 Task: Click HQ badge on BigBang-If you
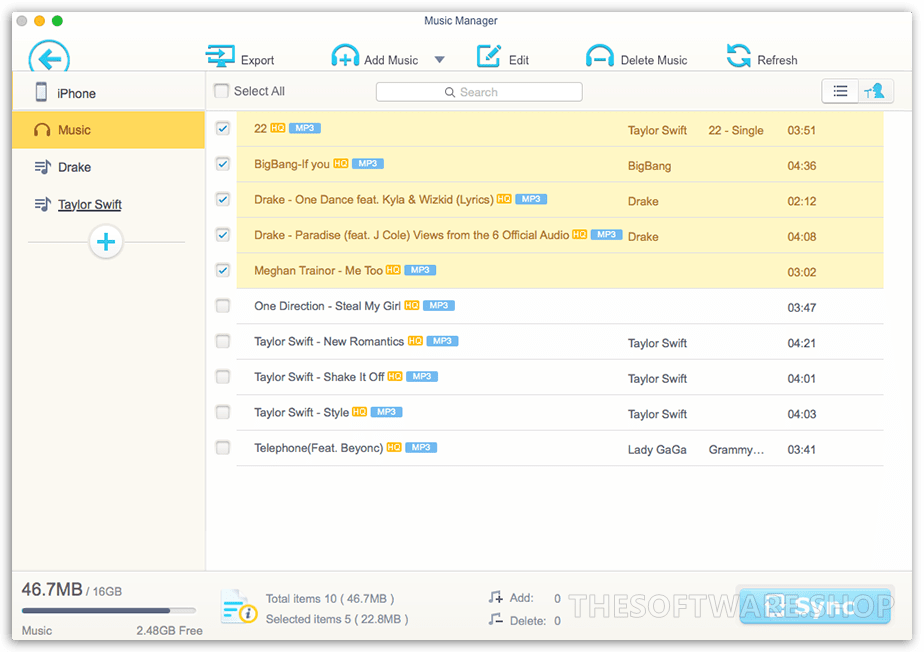click(x=341, y=163)
